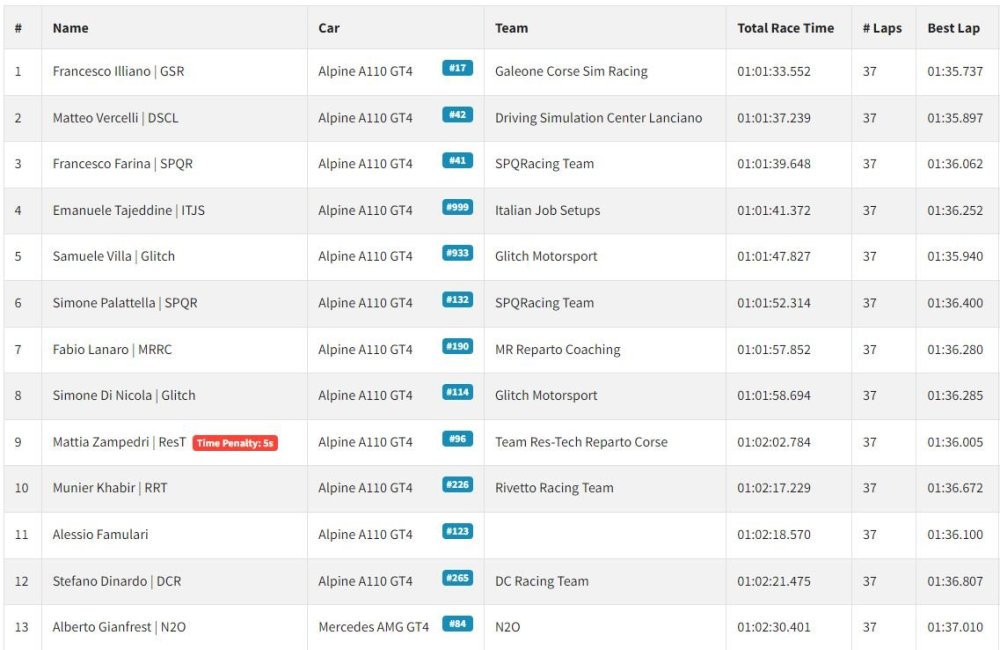Click team Team Res-Tech Reparto Corse
Screen dimensions: 1000x650
click(582, 442)
